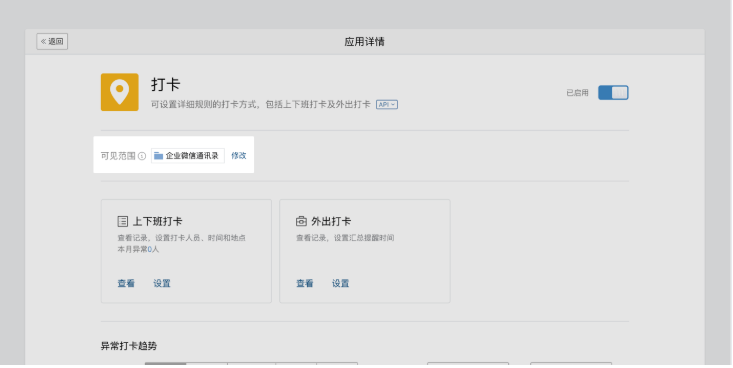The image size is (733, 368).
Task: Click the info icon beside 可见范围
Action: coord(142,156)
